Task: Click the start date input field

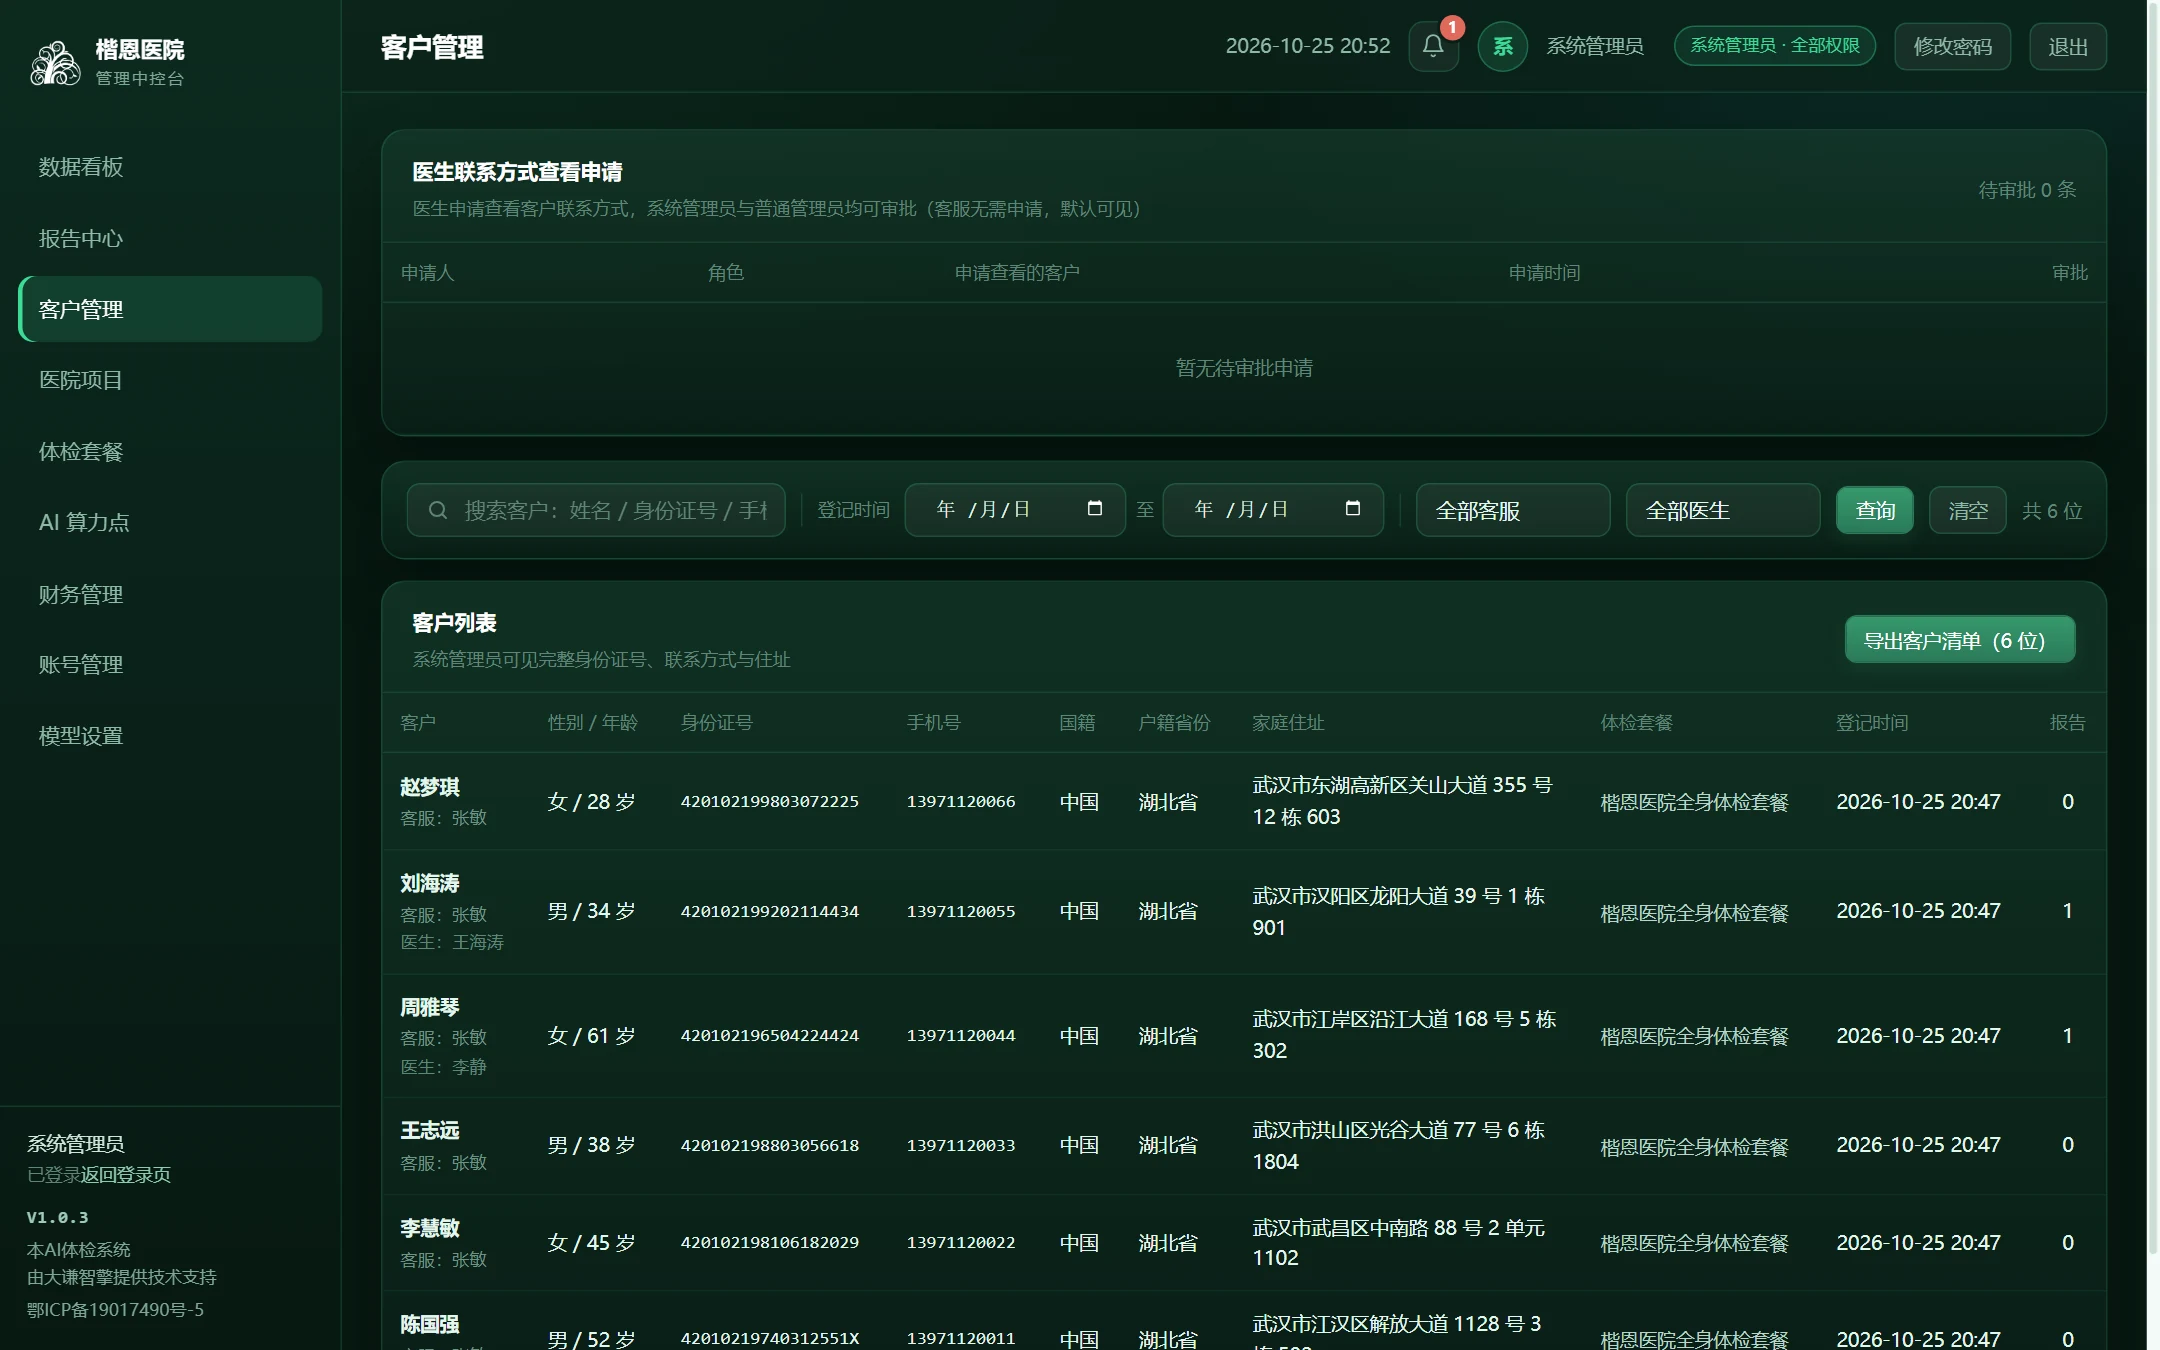Action: click(x=1015, y=510)
